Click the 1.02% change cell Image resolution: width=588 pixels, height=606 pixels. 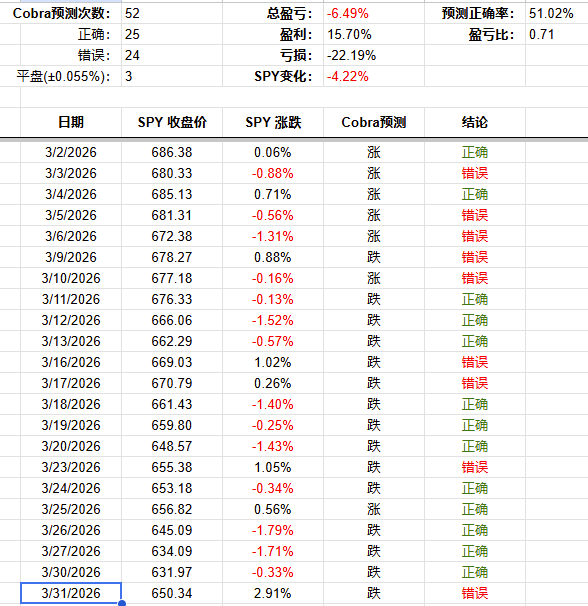pyautogui.click(x=273, y=362)
